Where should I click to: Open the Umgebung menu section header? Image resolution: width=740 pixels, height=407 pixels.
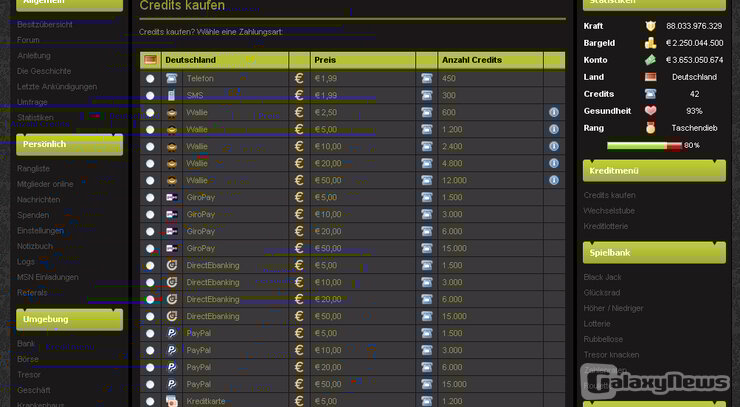[69, 320]
